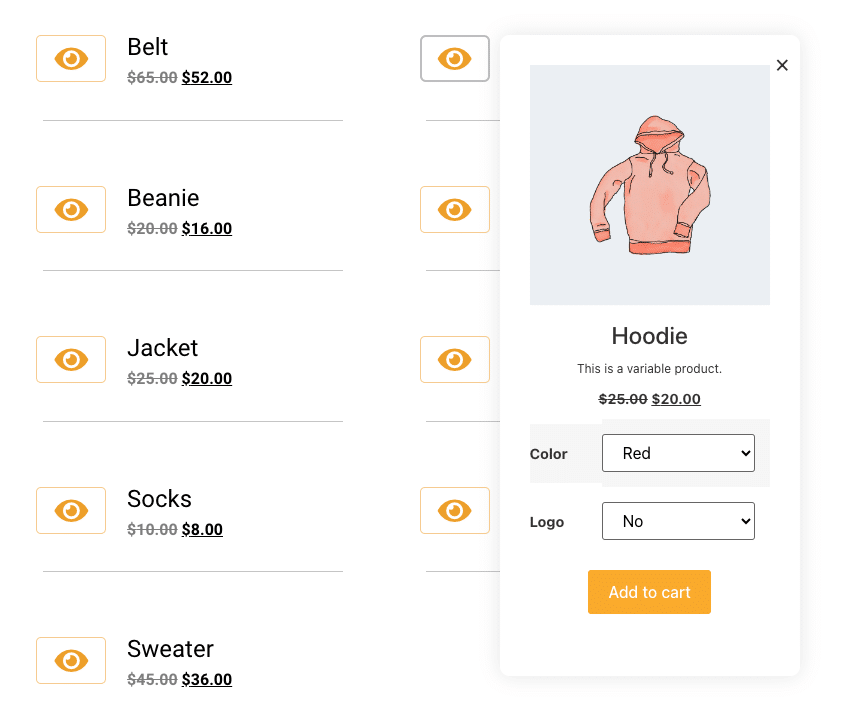Click the eye button in the second column's second row
This screenshot has width=848, height=712.
pyautogui.click(x=455, y=210)
